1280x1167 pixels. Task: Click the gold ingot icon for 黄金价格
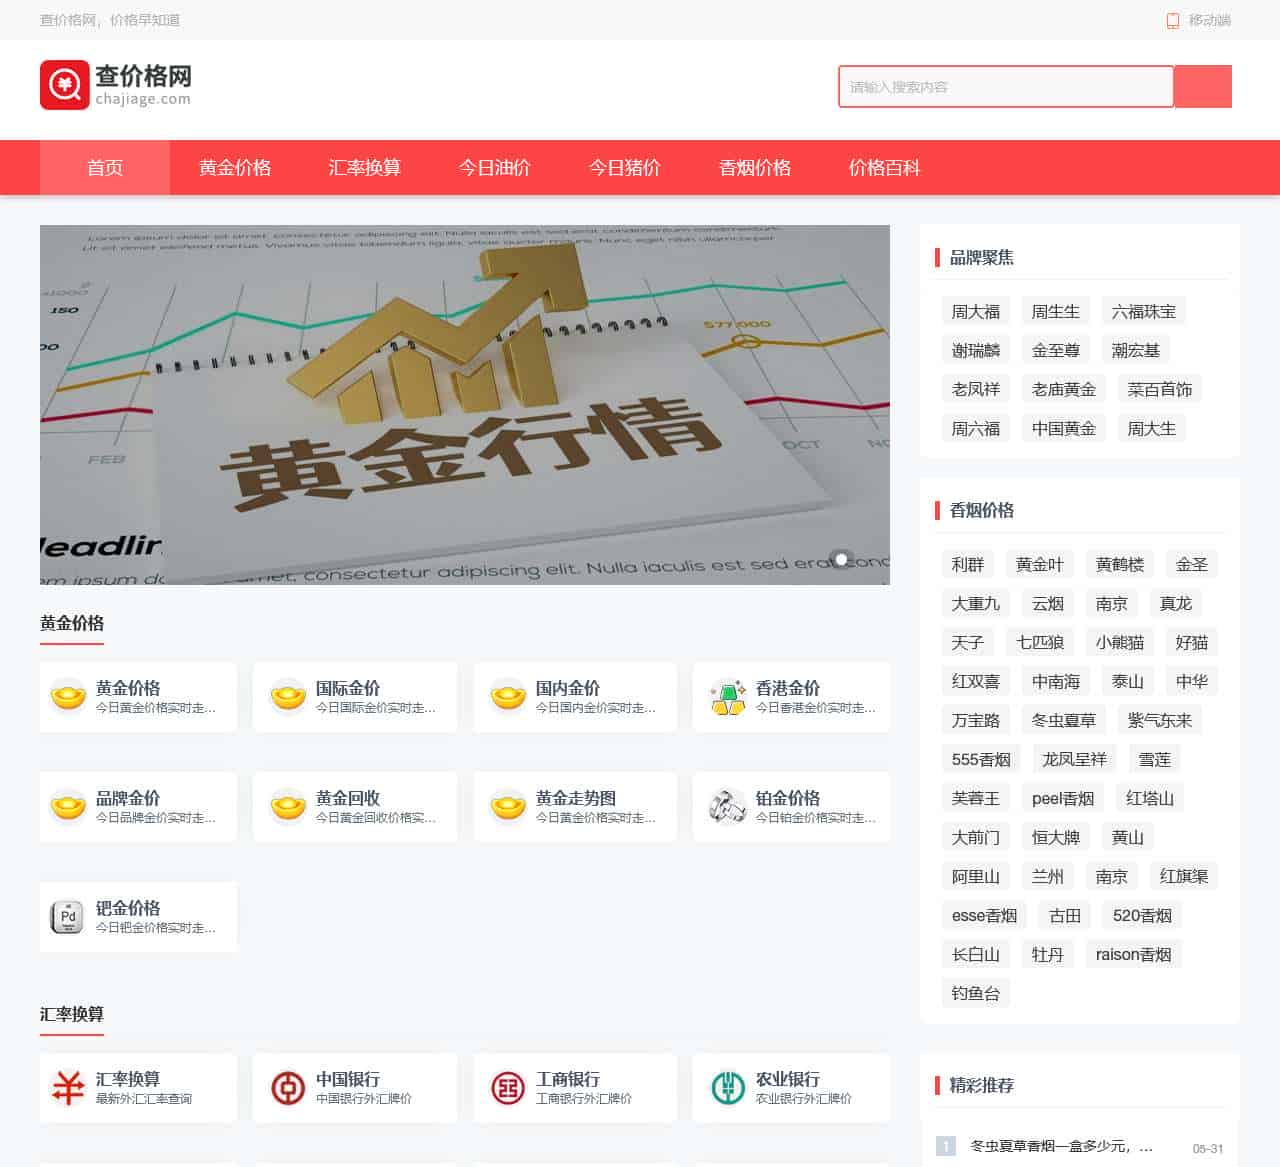coord(68,696)
